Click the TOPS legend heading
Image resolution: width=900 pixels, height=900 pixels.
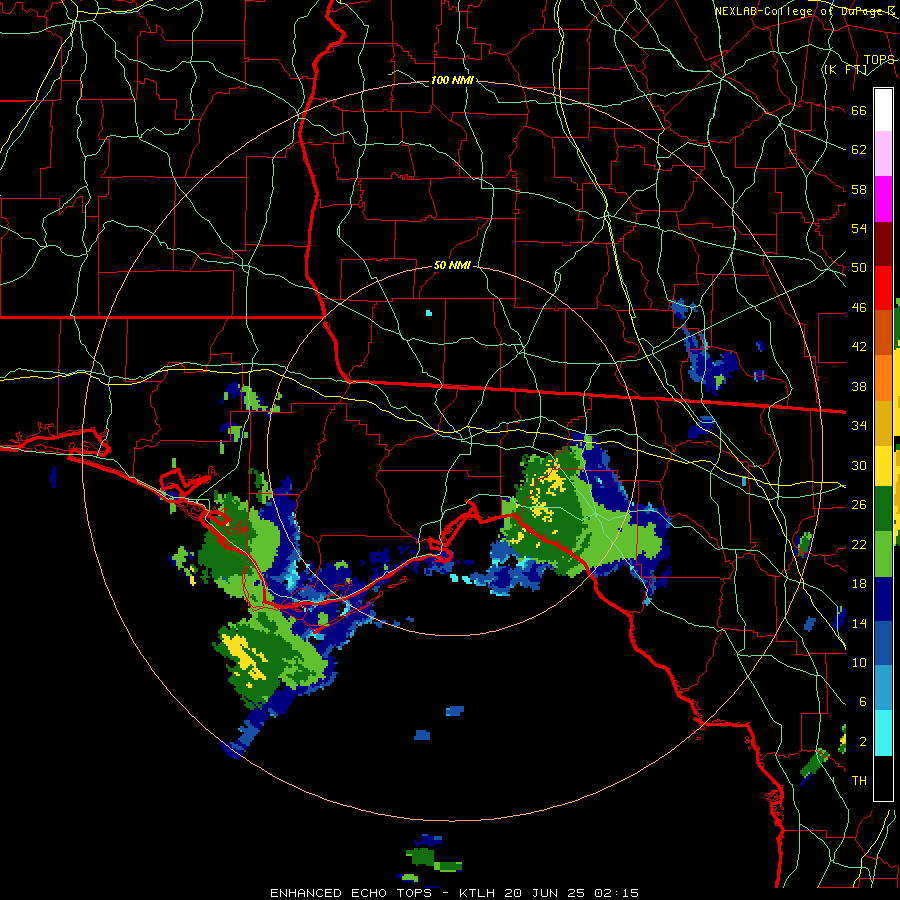(x=879, y=60)
